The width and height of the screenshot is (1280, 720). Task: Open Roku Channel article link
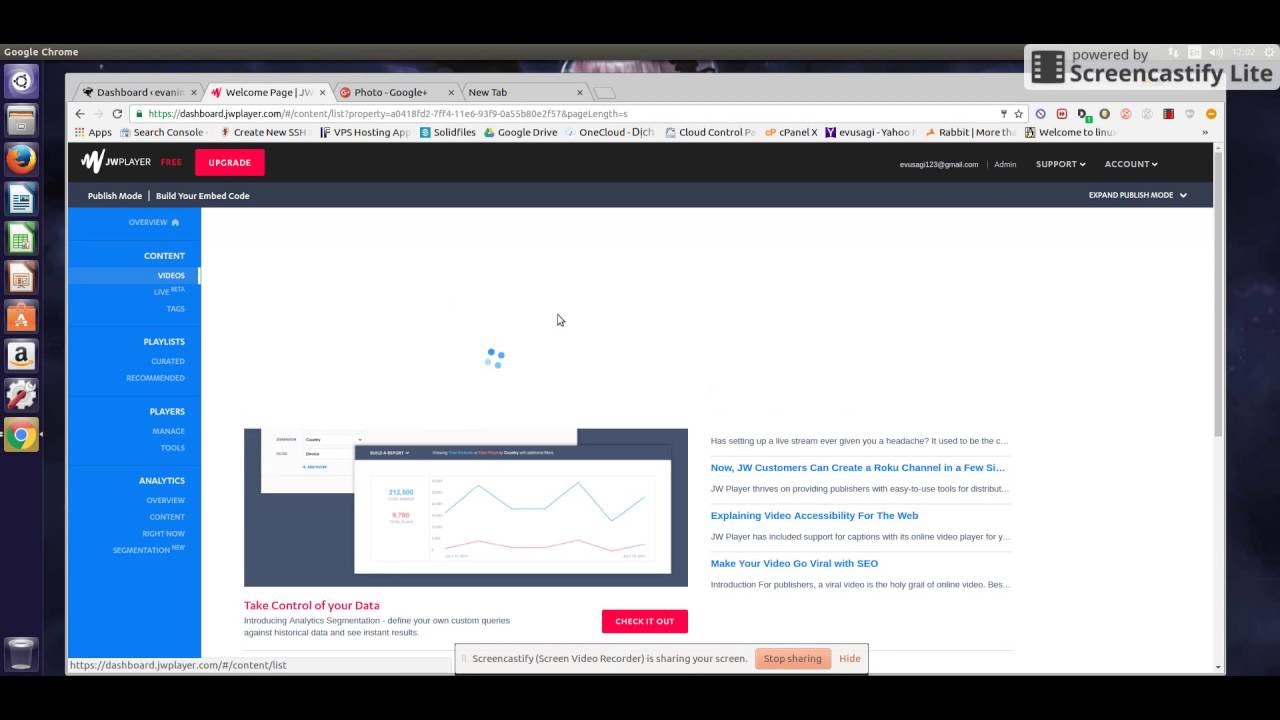[858, 467]
